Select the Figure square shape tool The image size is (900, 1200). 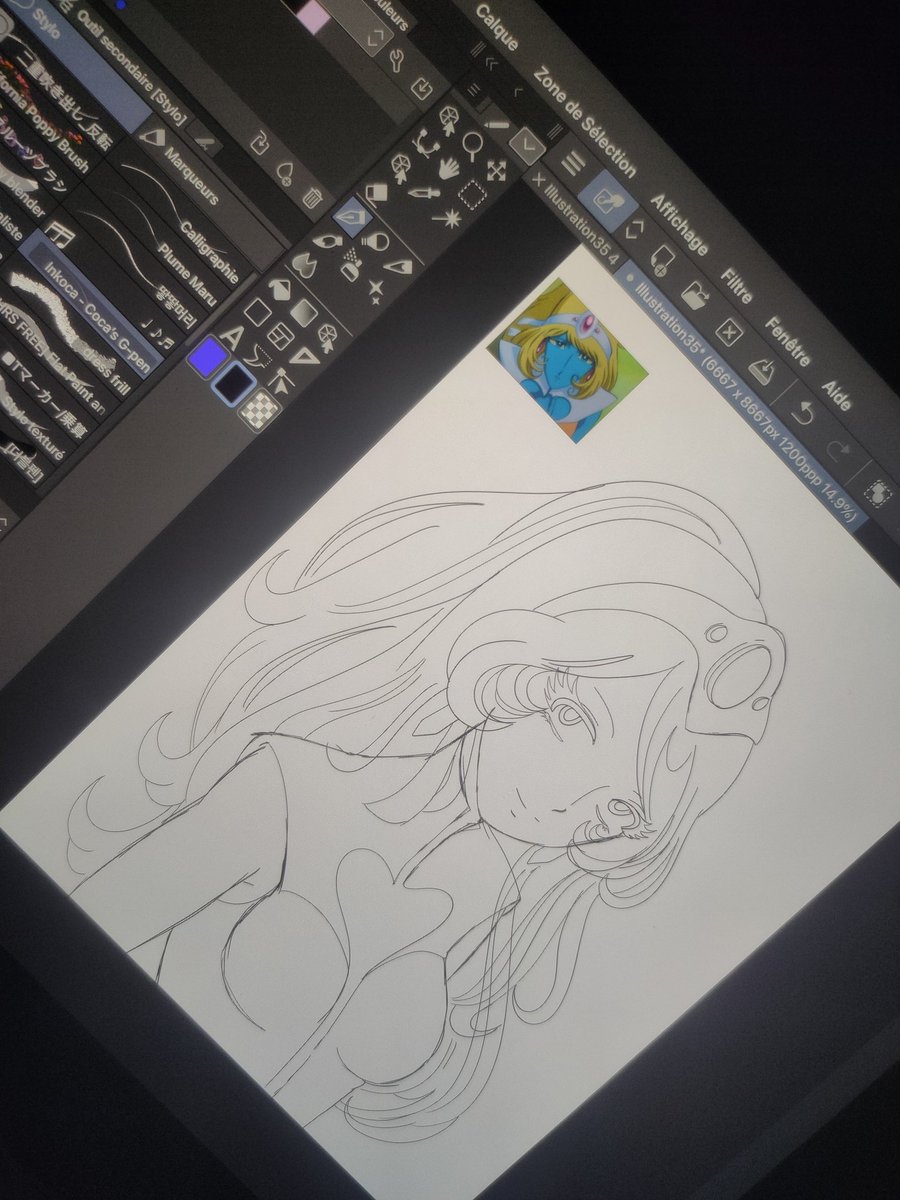click(x=256, y=313)
